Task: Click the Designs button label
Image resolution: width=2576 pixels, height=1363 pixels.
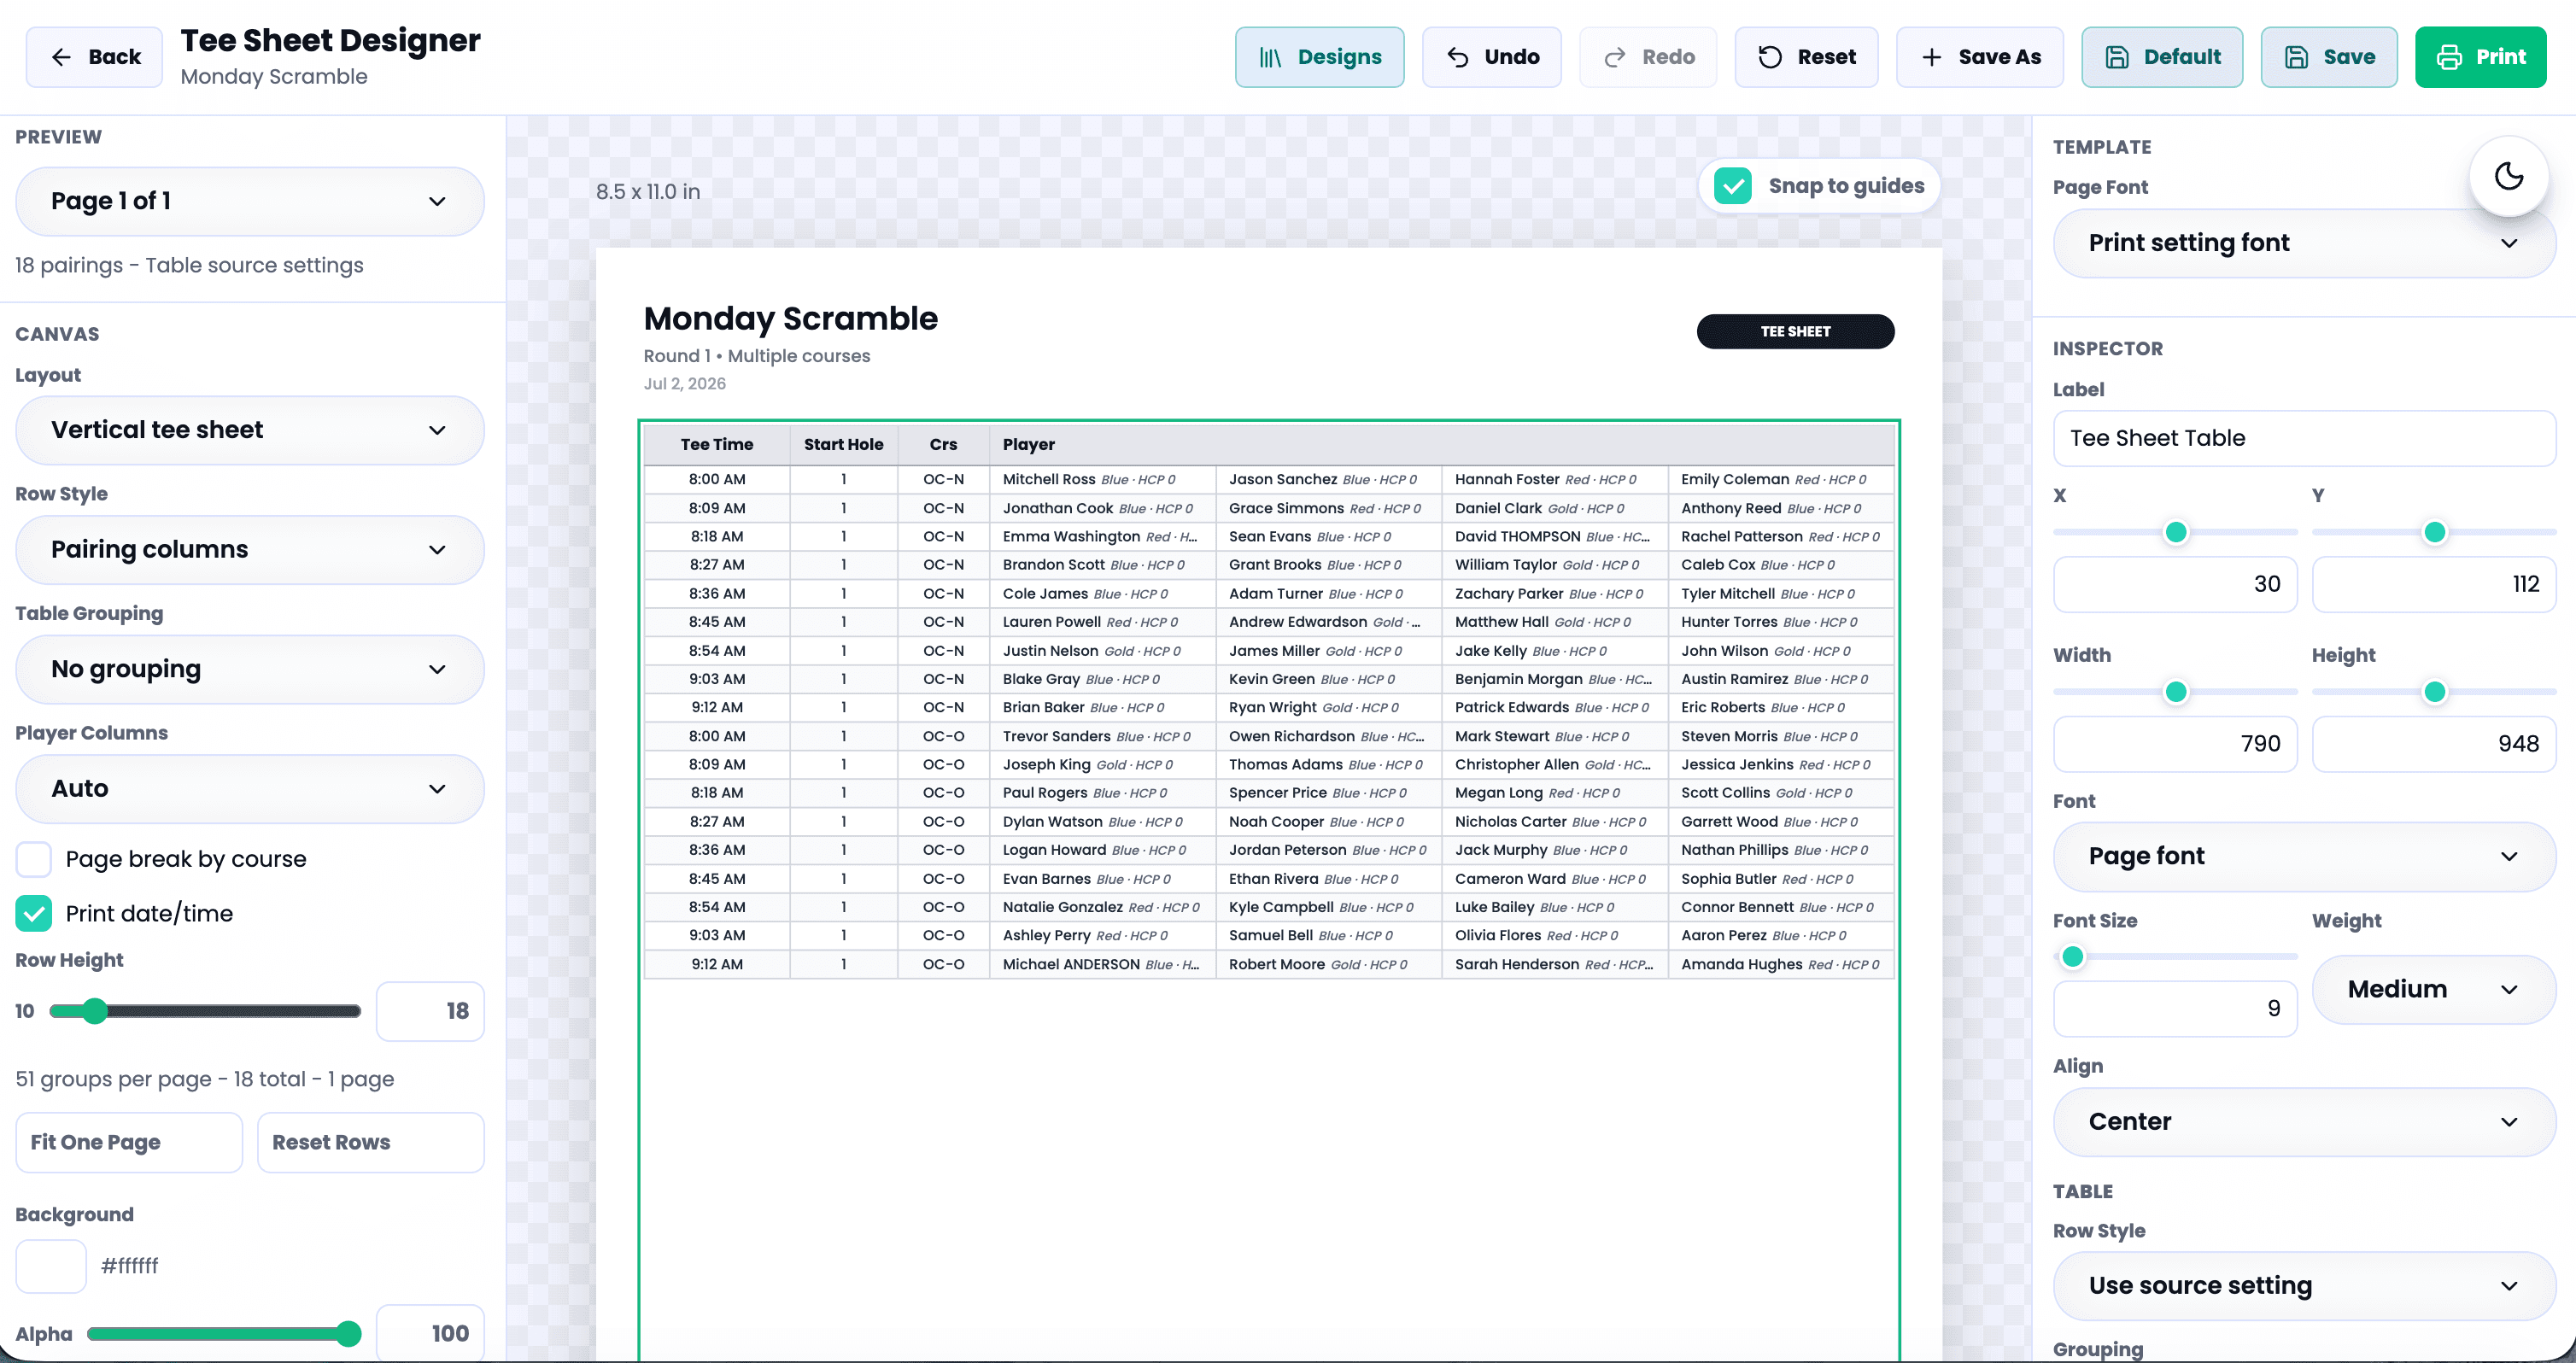Action: [x=1339, y=57]
